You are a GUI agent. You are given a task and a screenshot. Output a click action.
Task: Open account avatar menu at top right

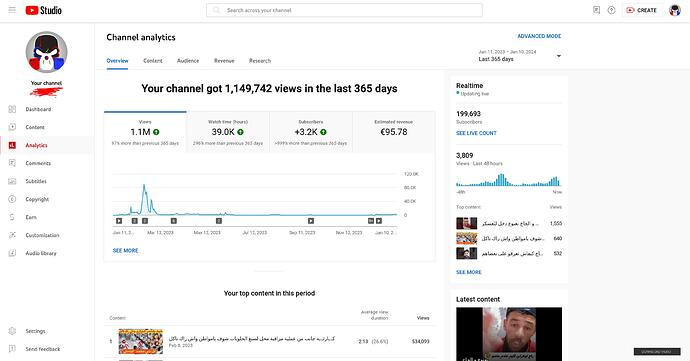click(x=675, y=10)
